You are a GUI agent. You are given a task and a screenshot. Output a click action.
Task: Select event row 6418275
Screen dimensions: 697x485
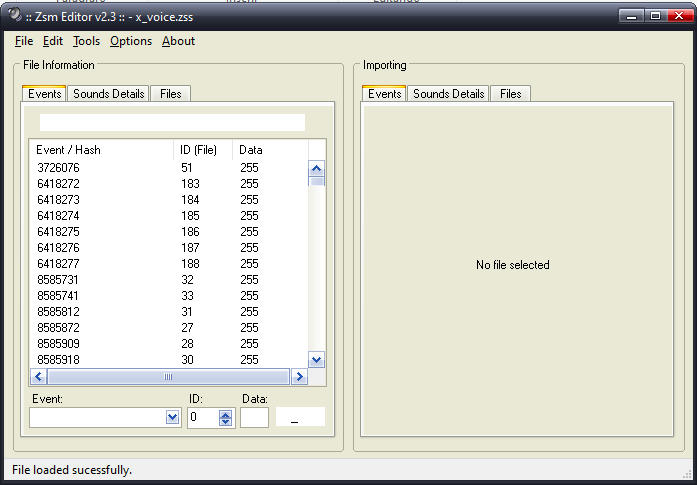(x=169, y=232)
